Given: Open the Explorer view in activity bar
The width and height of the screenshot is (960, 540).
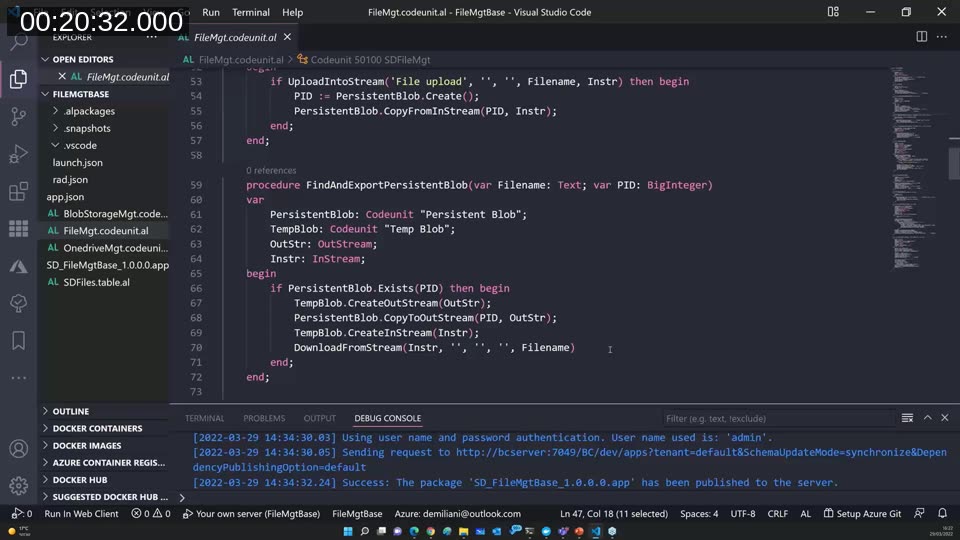Looking at the screenshot, I should pyautogui.click(x=18, y=78).
